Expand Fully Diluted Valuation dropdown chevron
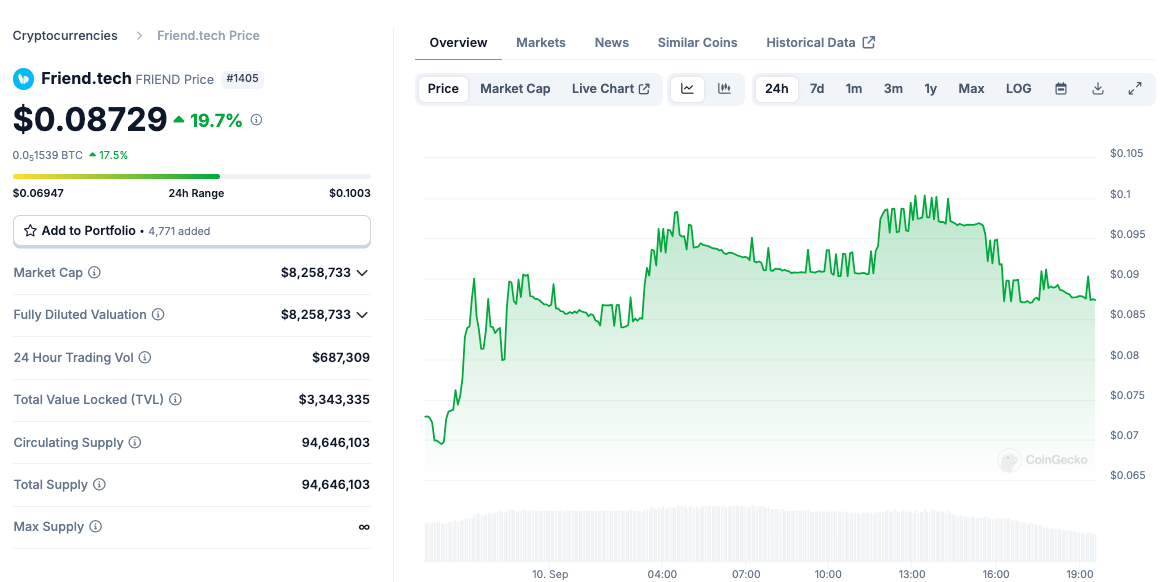Screen dimensions: 1163x582 click(362, 315)
